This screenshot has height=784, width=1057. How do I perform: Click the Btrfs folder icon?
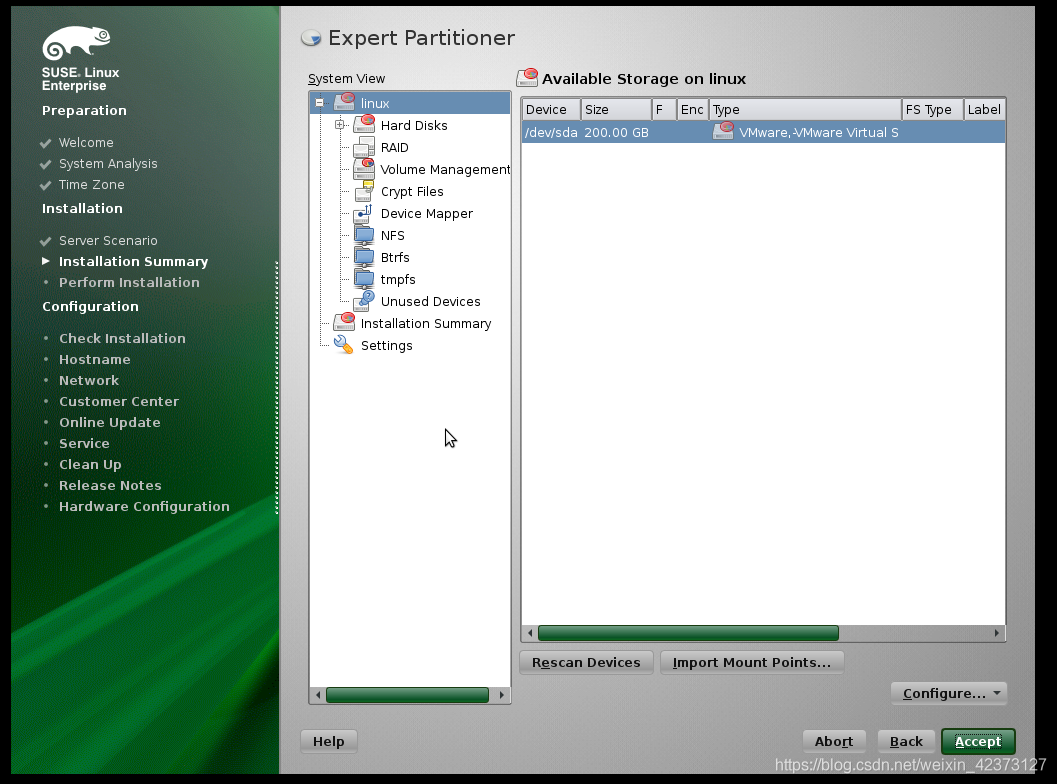point(364,258)
